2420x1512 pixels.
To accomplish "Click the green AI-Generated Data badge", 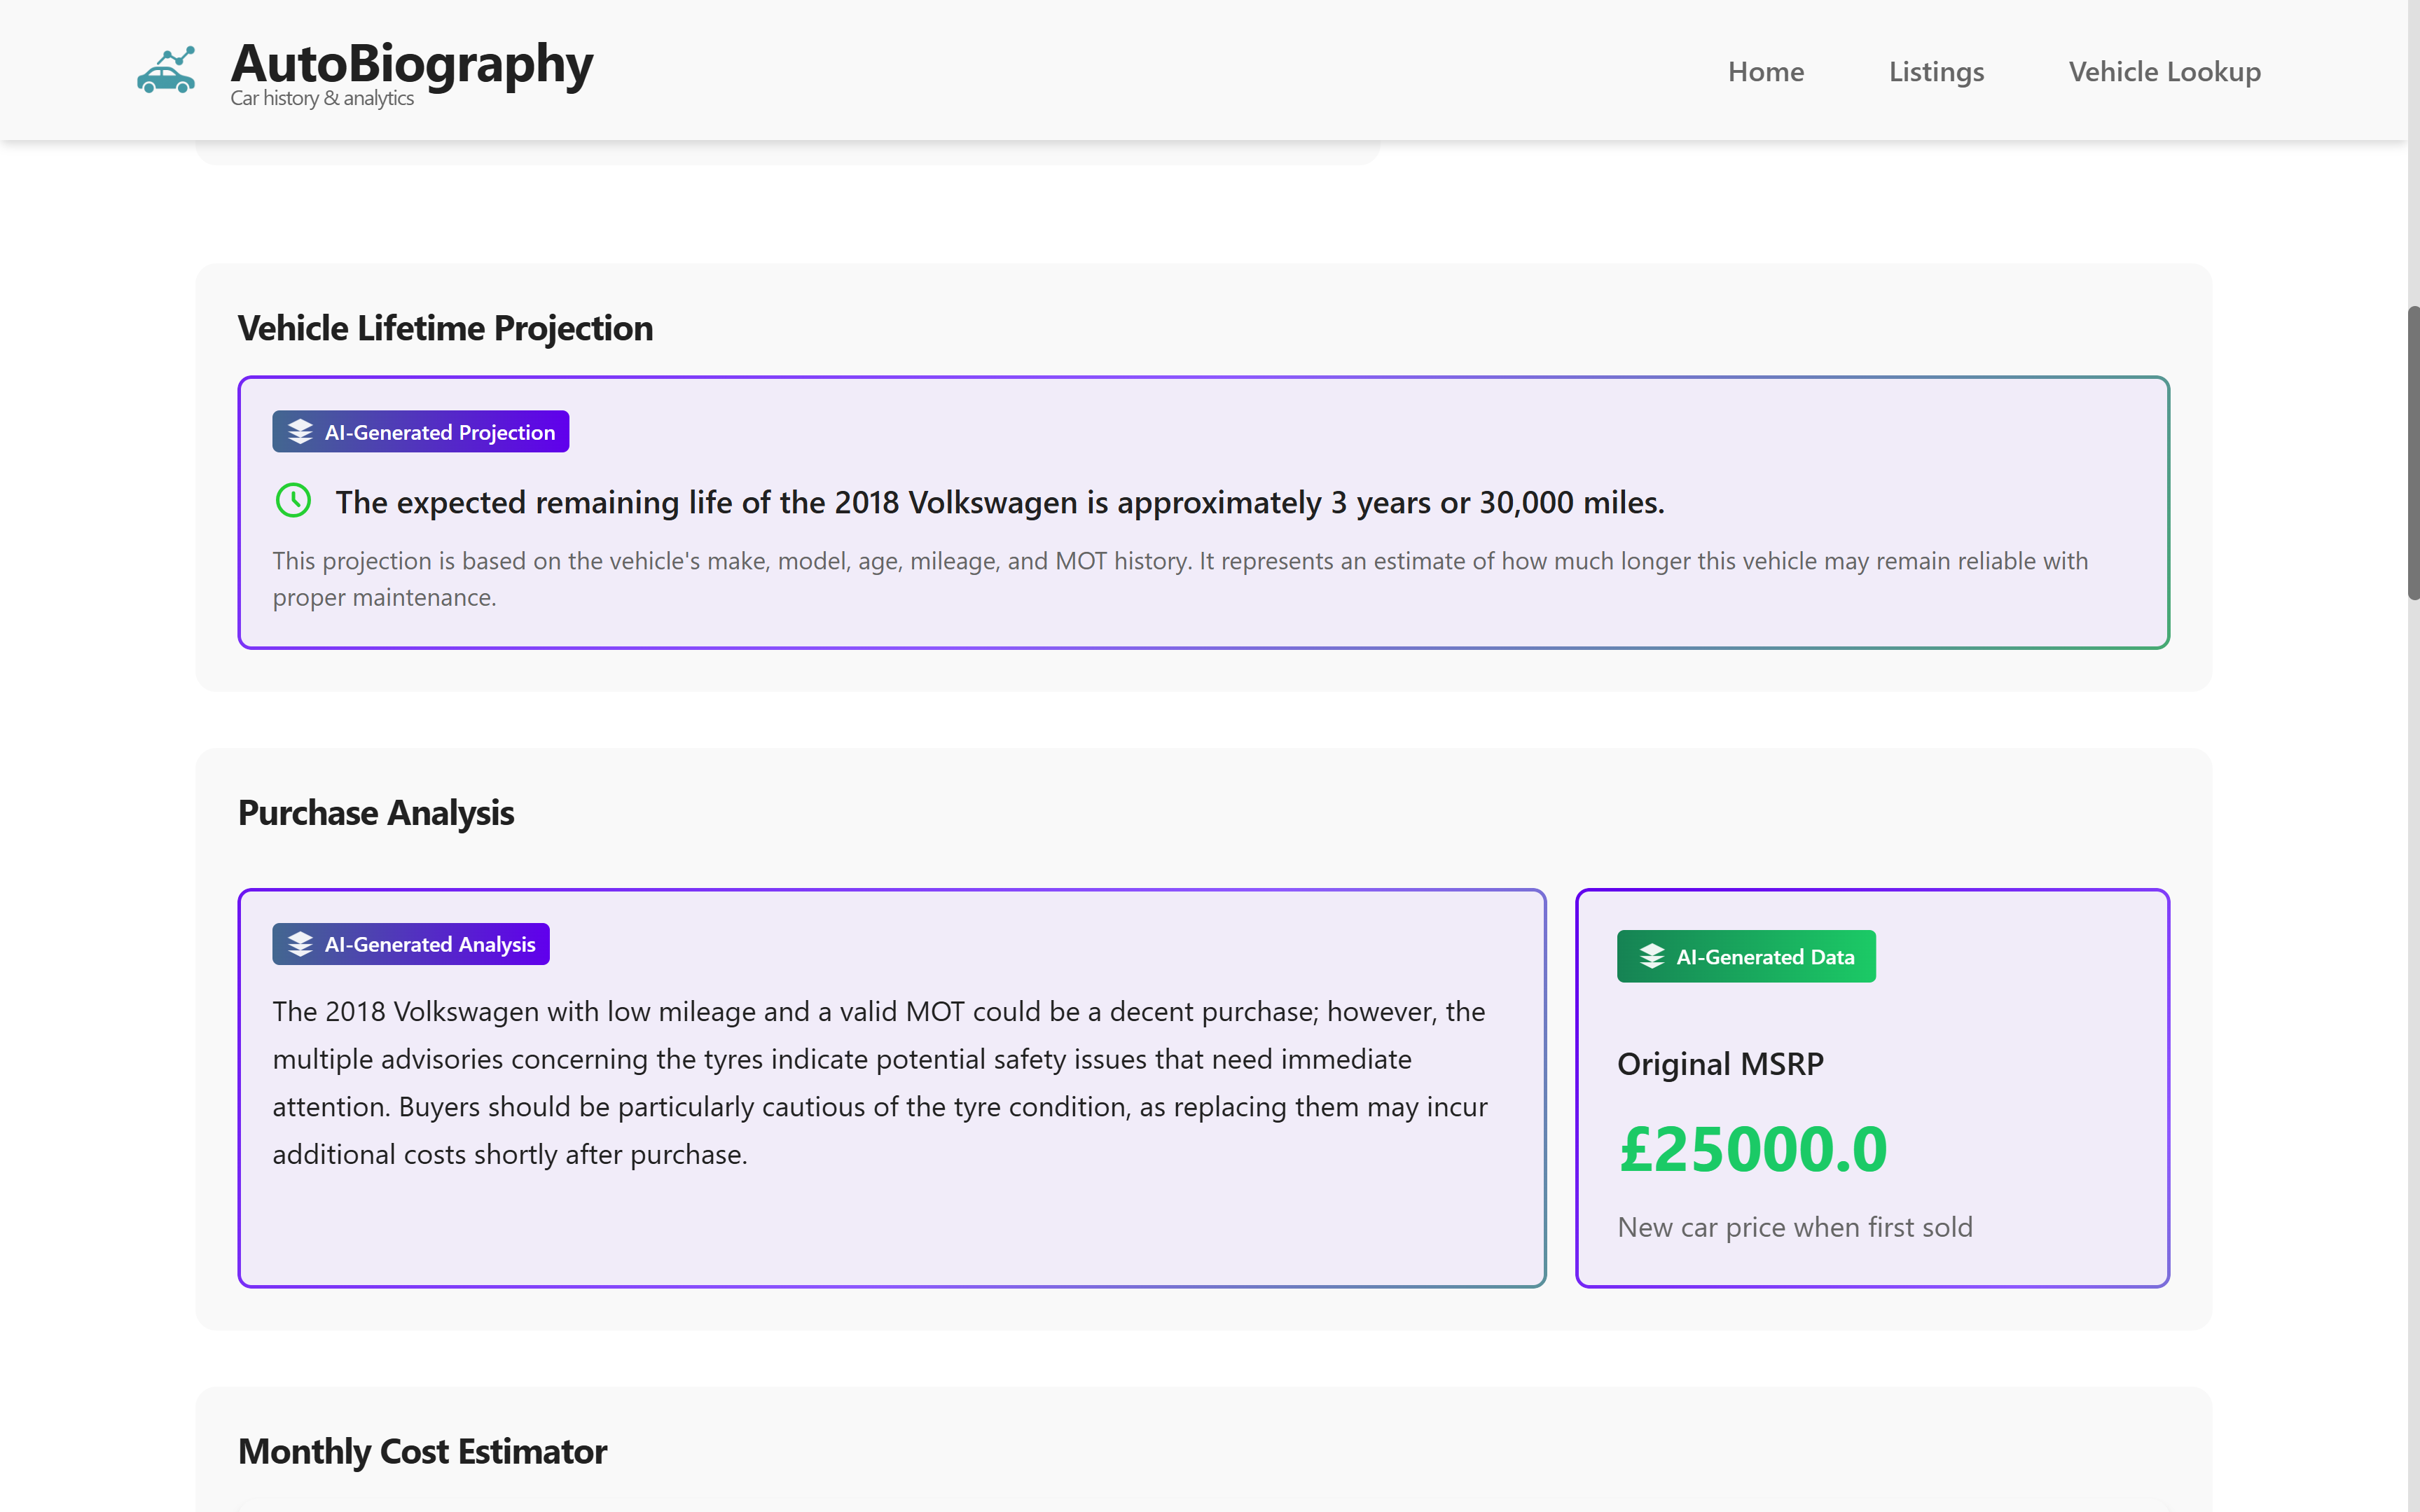I will (1746, 957).
